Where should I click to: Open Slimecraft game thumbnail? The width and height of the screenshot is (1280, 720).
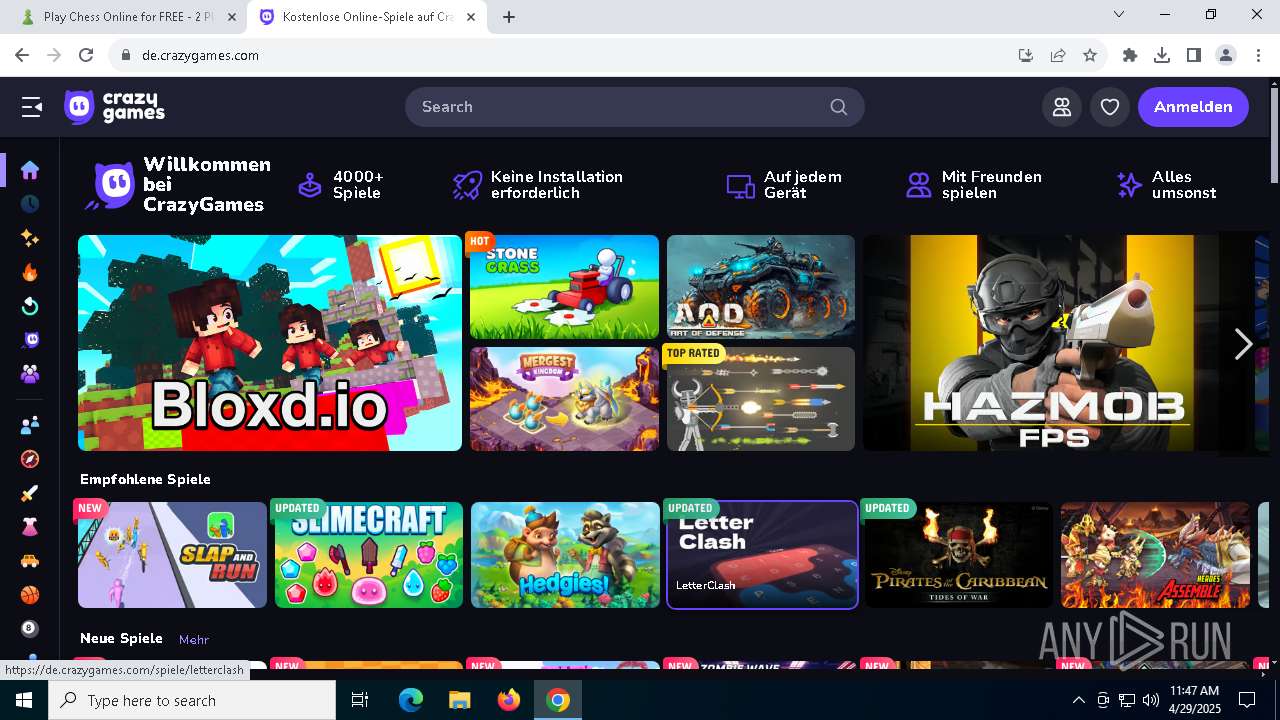pos(369,555)
